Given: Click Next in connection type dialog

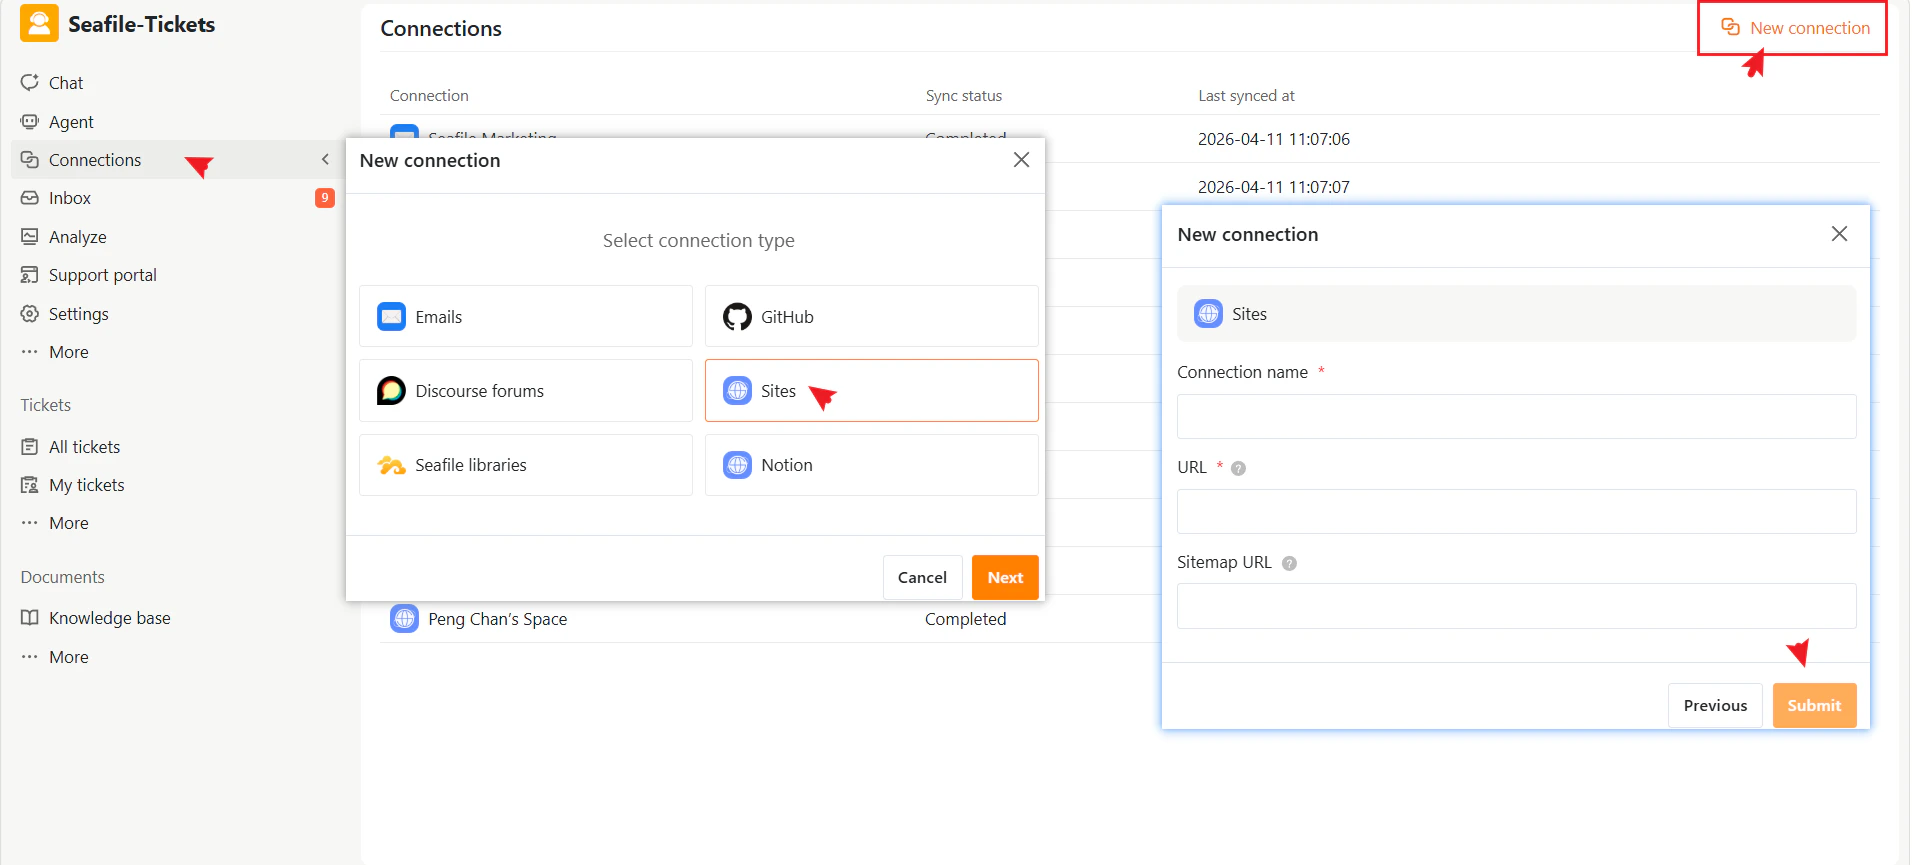Looking at the screenshot, I should 1005,578.
